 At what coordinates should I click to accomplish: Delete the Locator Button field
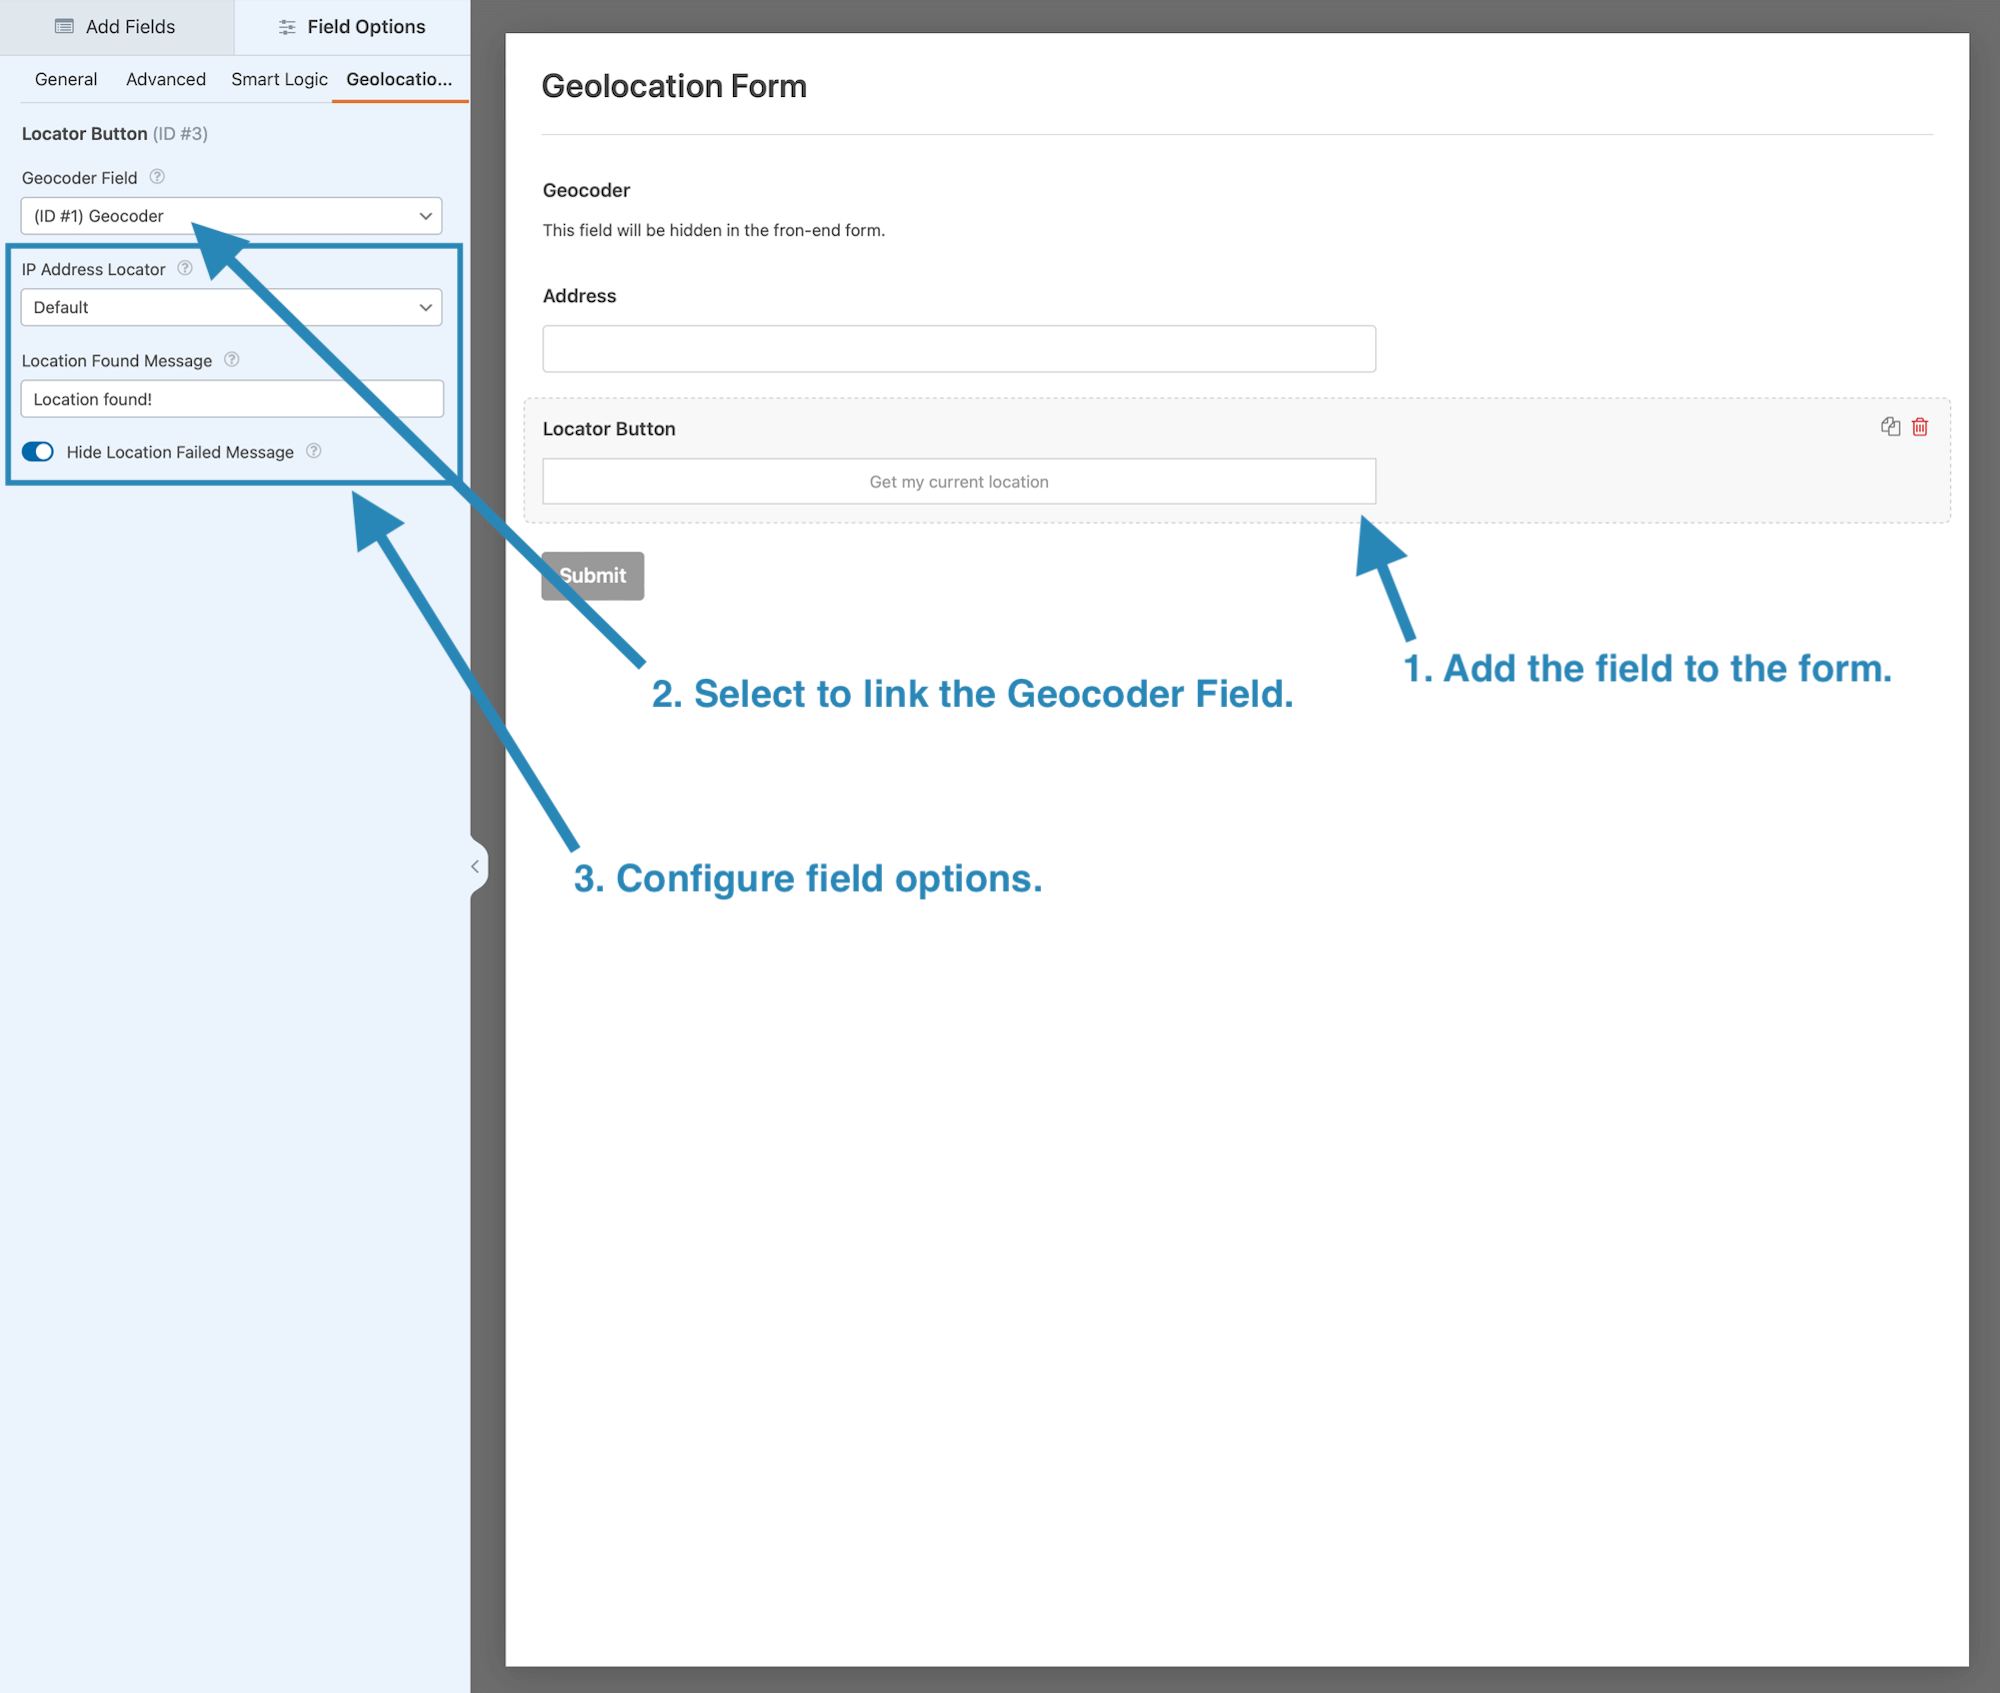1920,427
